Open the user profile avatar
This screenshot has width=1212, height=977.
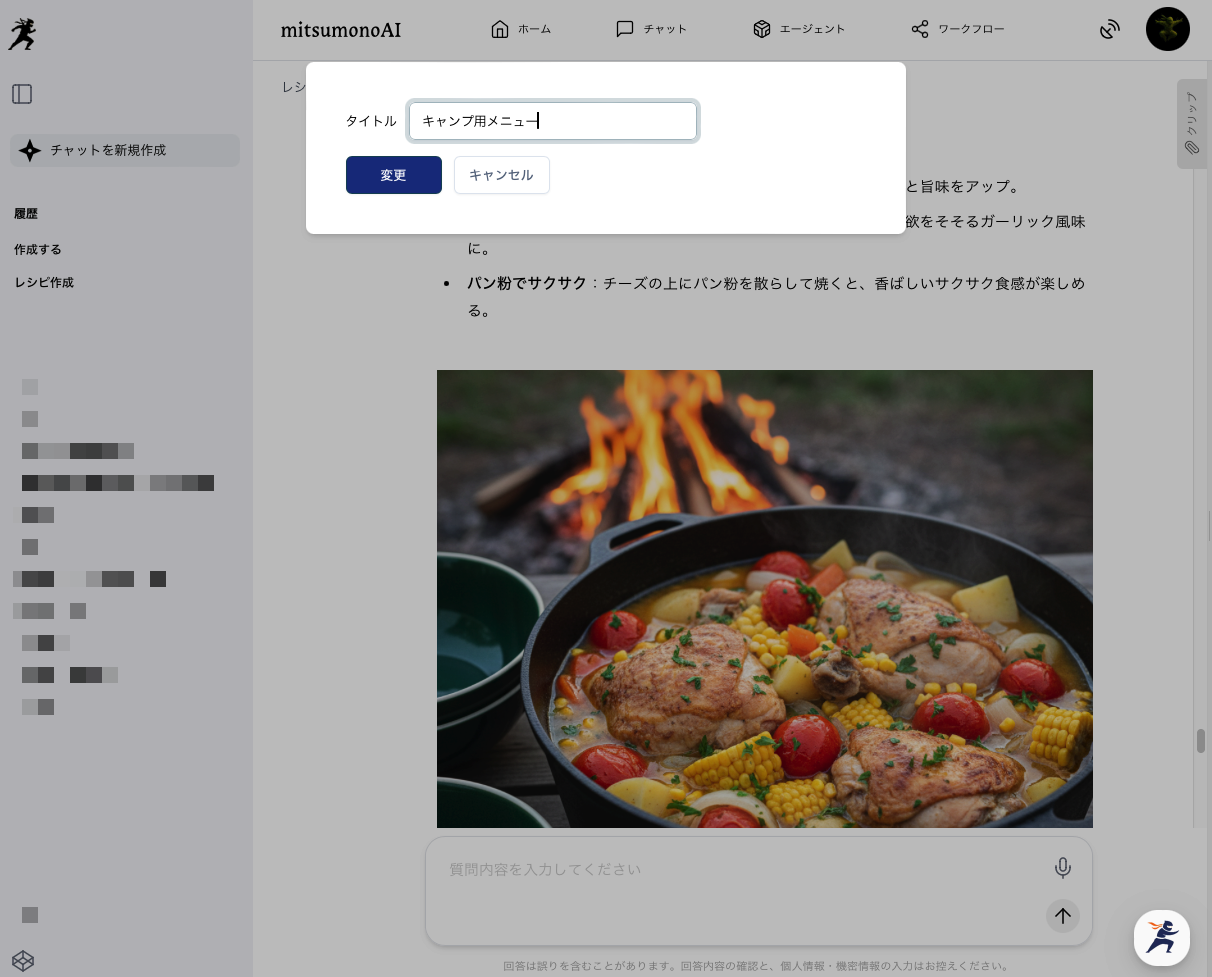pos(1167,29)
